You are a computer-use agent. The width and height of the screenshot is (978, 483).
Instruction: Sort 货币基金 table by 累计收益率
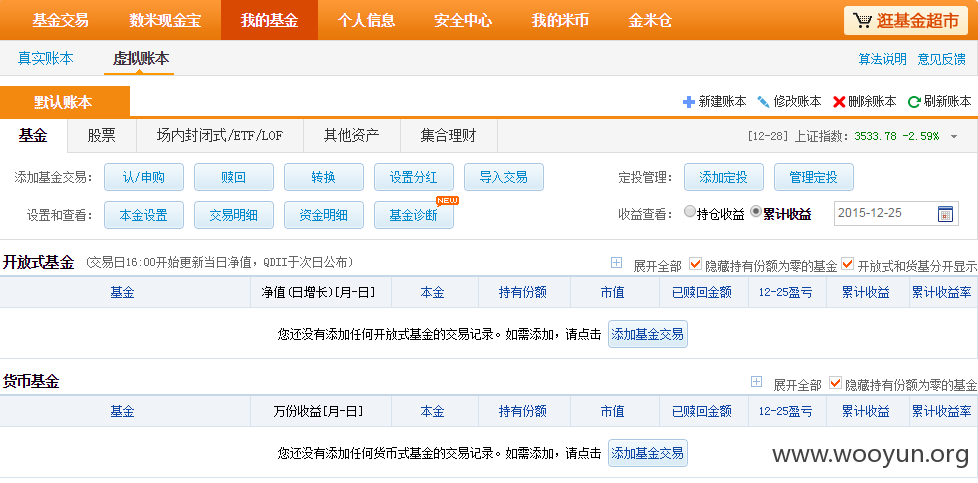tap(942, 411)
